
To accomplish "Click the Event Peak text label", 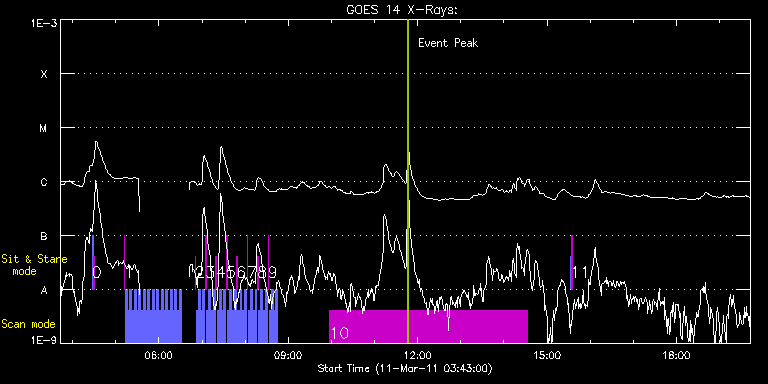I will click(x=448, y=43).
